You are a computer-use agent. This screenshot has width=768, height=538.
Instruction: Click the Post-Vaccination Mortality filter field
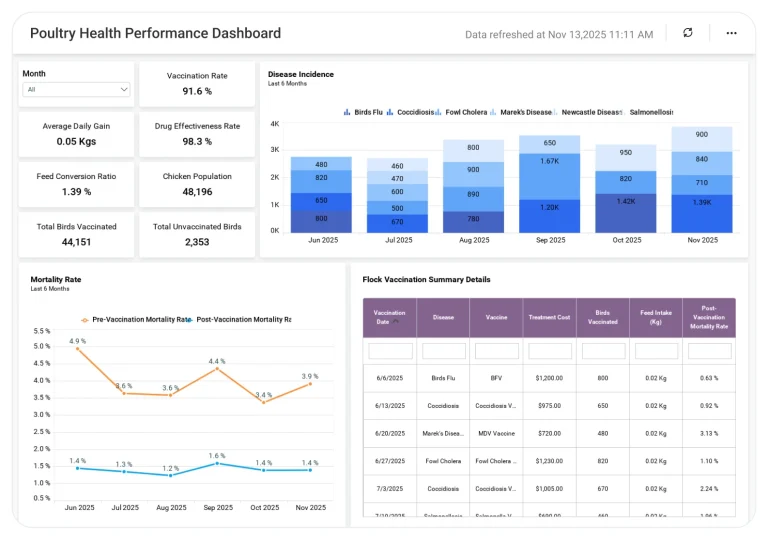pos(710,351)
